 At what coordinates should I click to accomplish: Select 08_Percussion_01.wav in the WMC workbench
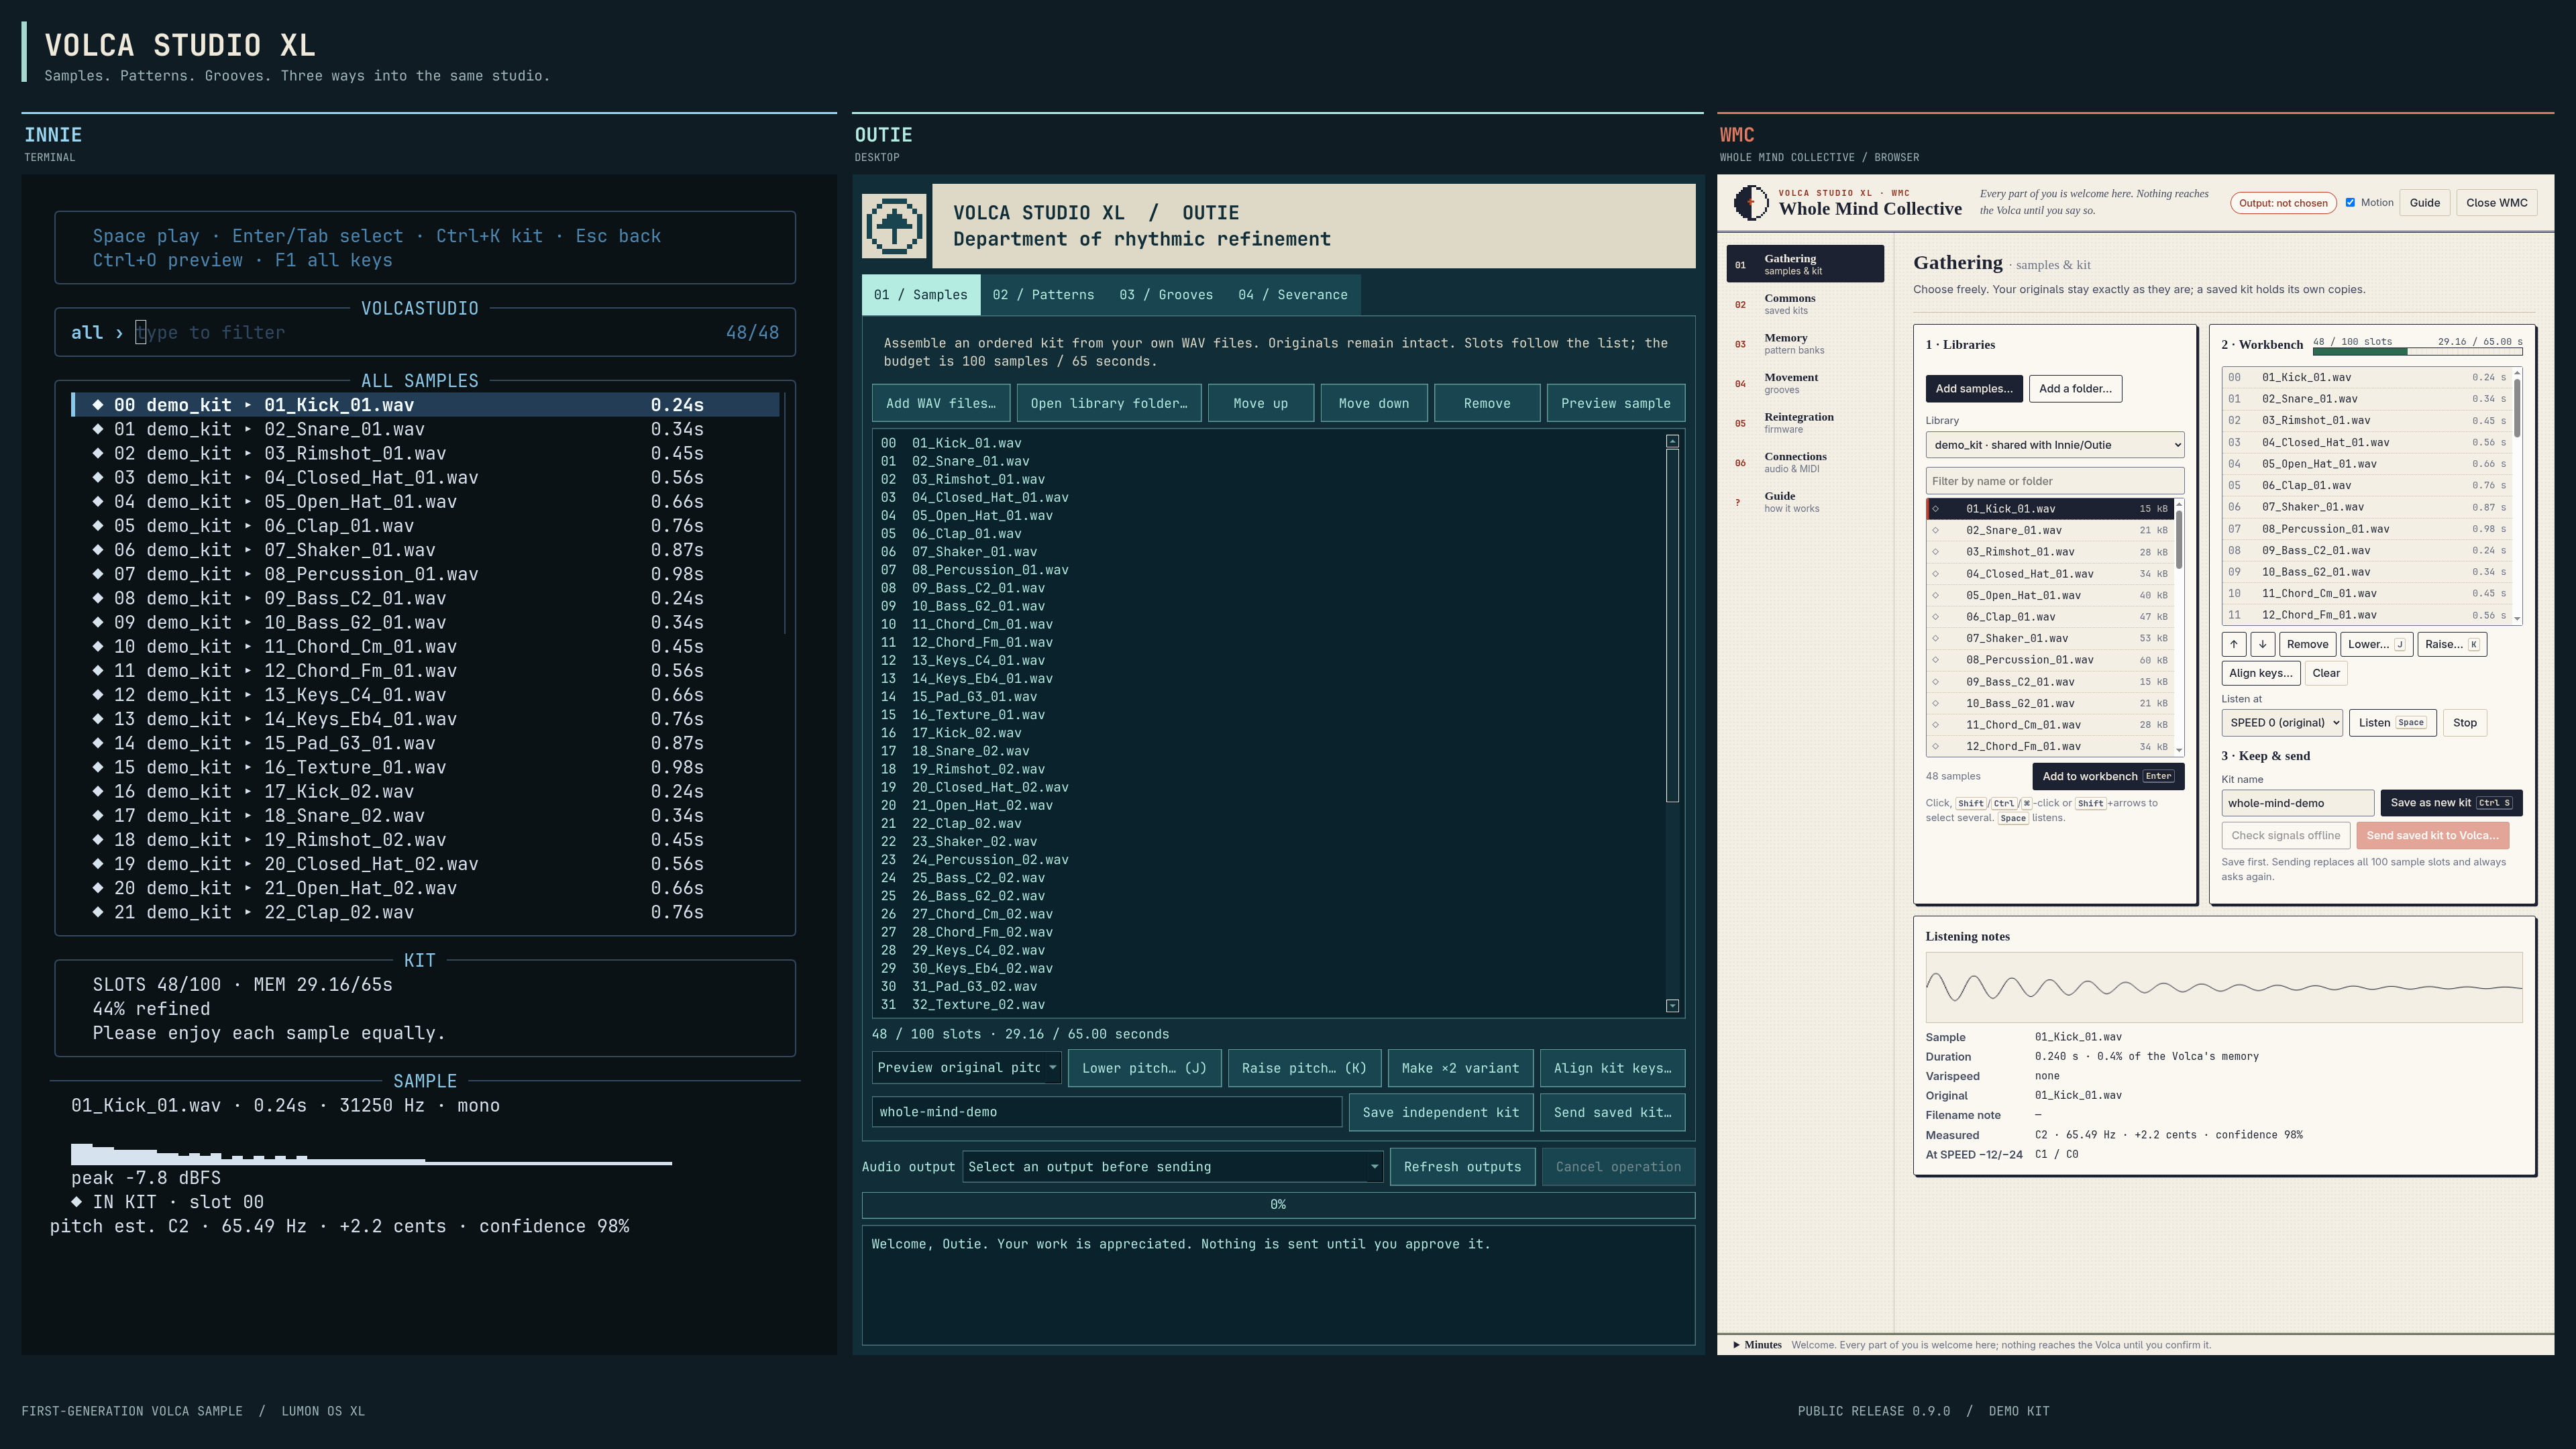click(2367, 529)
